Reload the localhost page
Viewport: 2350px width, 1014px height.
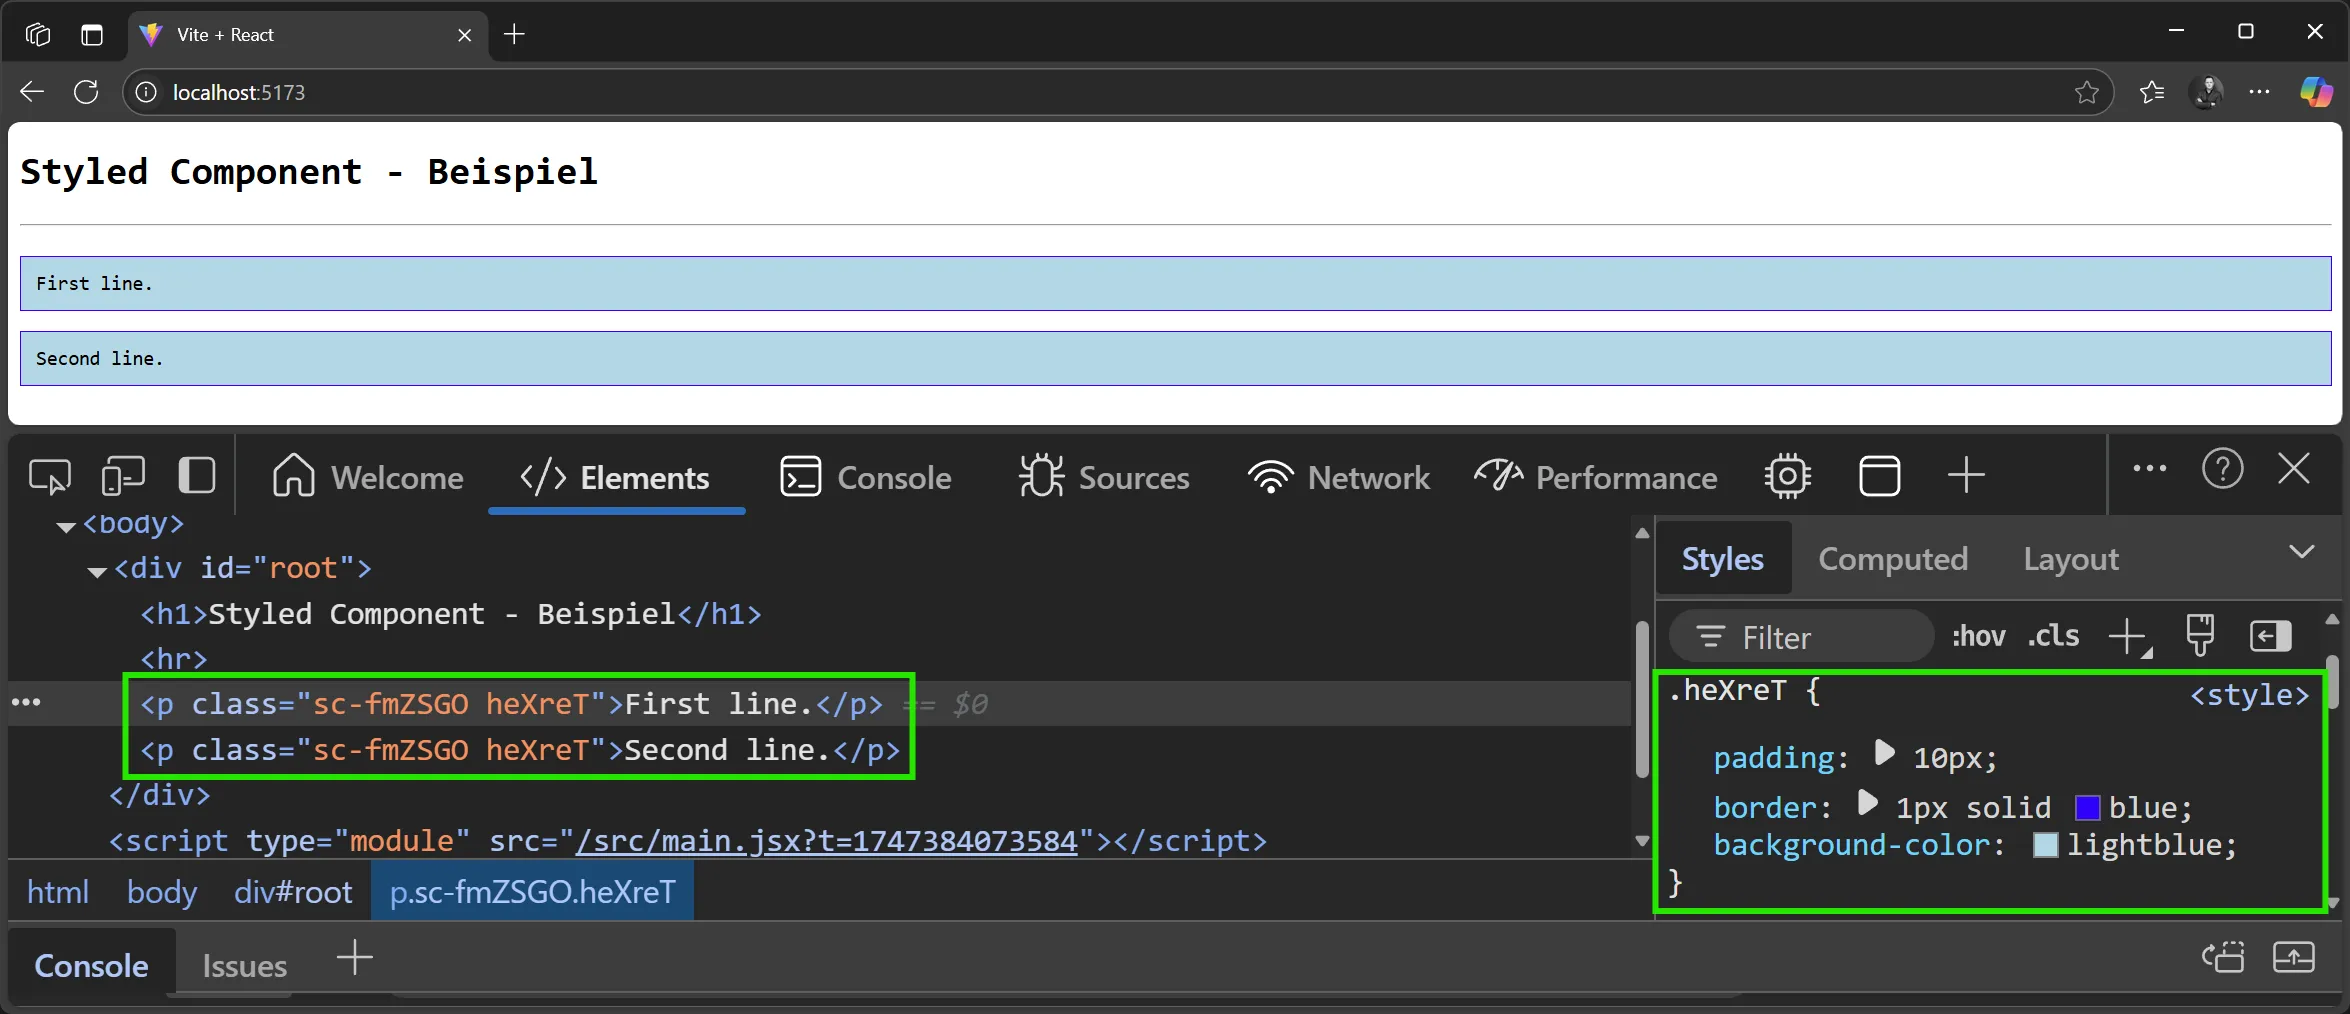(86, 92)
